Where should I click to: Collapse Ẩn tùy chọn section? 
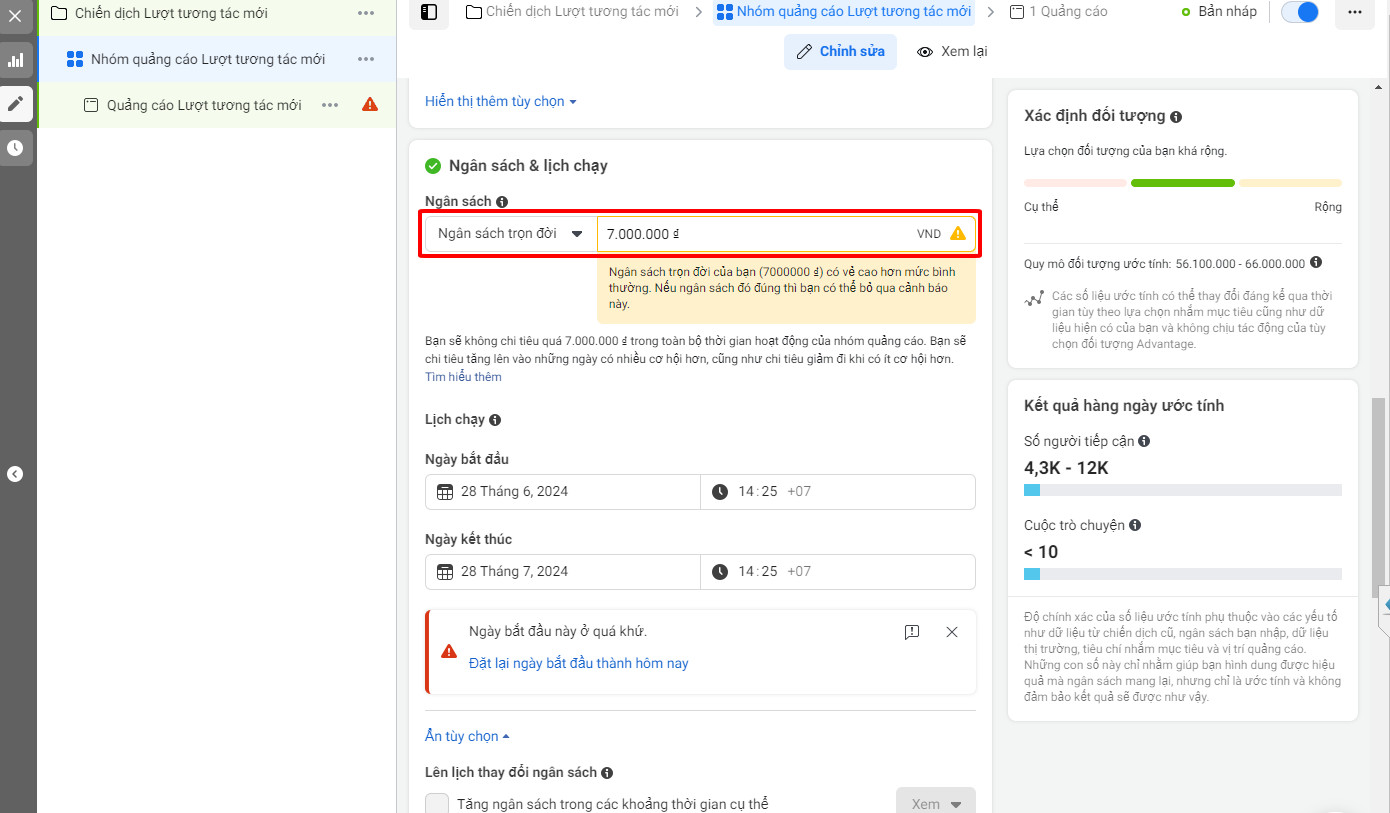pyautogui.click(x=467, y=736)
